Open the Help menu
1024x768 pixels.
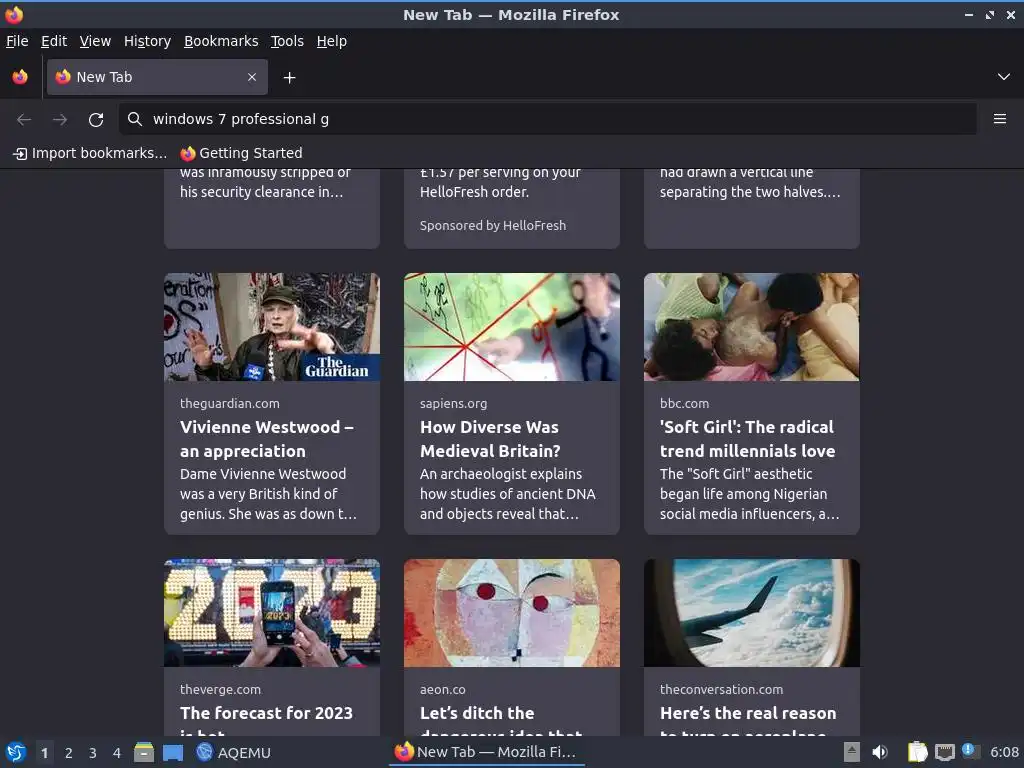pyautogui.click(x=332, y=41)
